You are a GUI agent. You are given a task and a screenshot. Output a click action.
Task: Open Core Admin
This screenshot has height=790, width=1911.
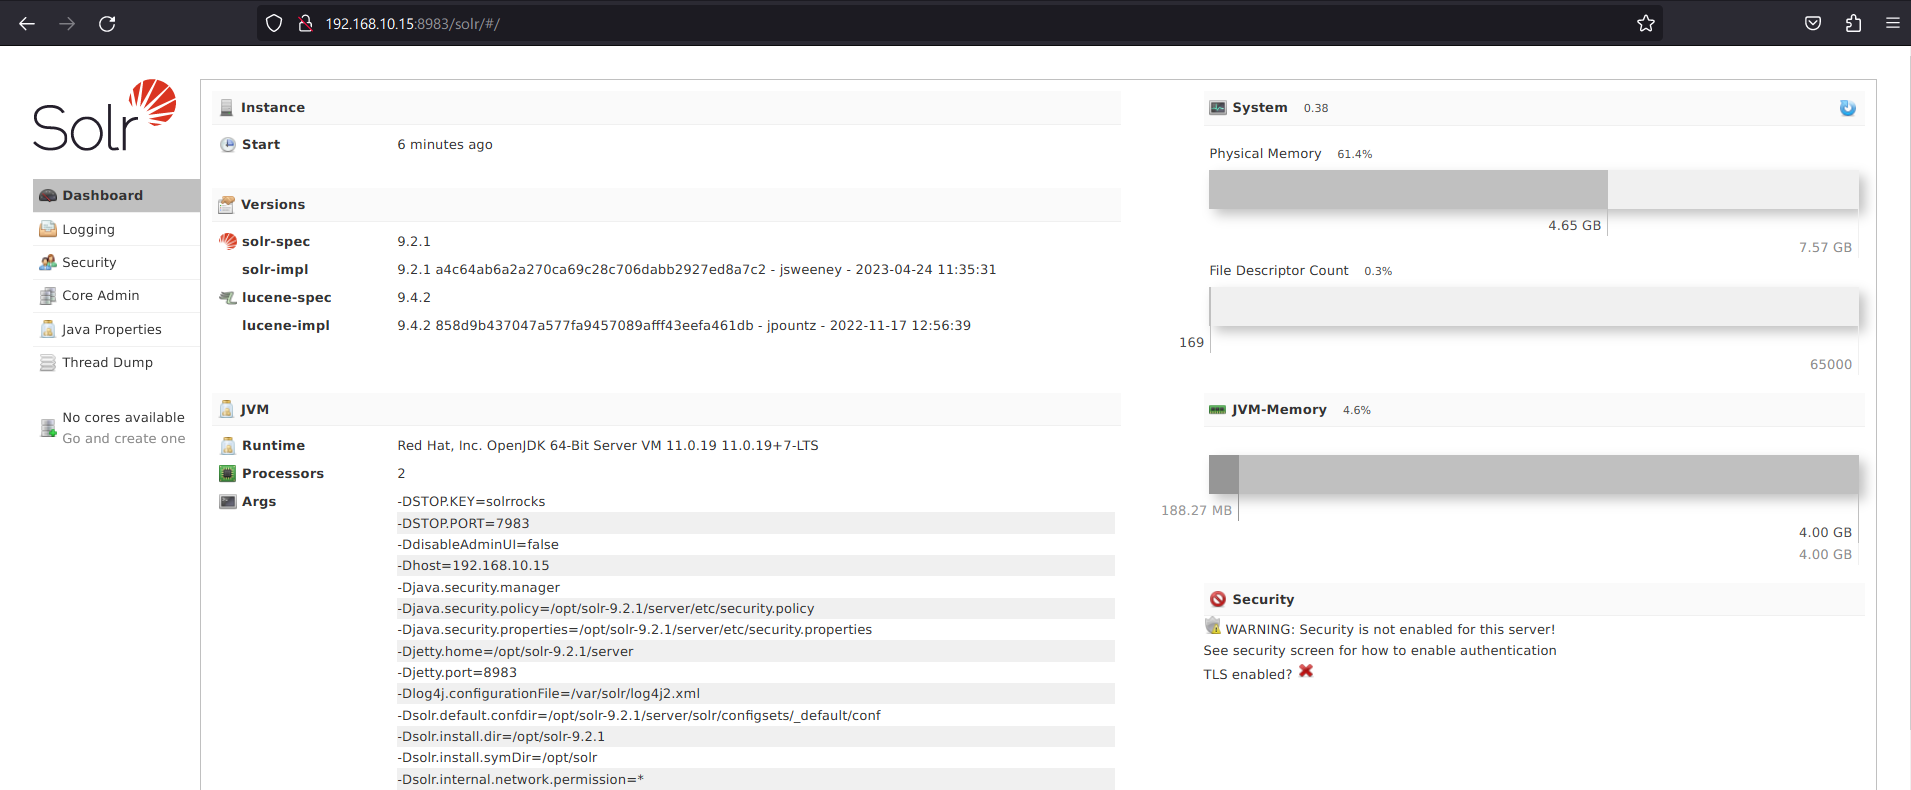point(116,295)
